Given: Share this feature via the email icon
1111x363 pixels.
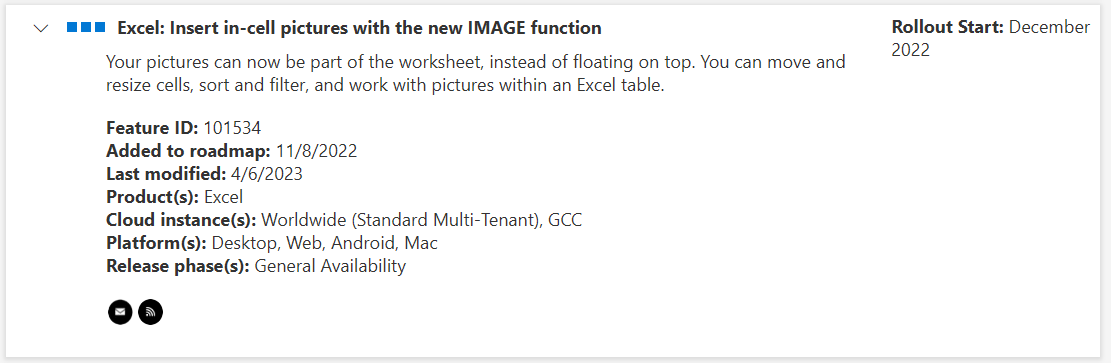Looking at the screenshot, I should pos(120,311).
